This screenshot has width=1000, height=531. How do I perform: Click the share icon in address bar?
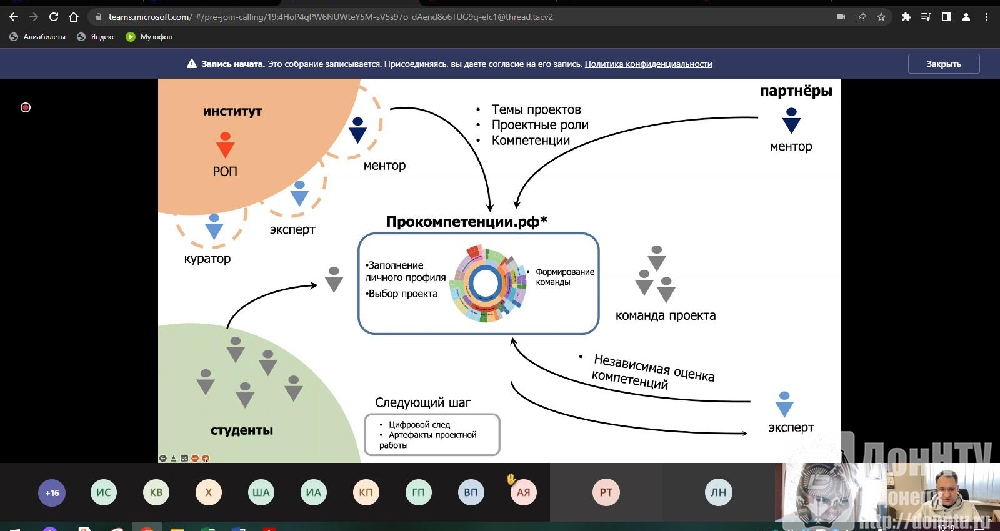pyautogui.click(x=862, y=17)
